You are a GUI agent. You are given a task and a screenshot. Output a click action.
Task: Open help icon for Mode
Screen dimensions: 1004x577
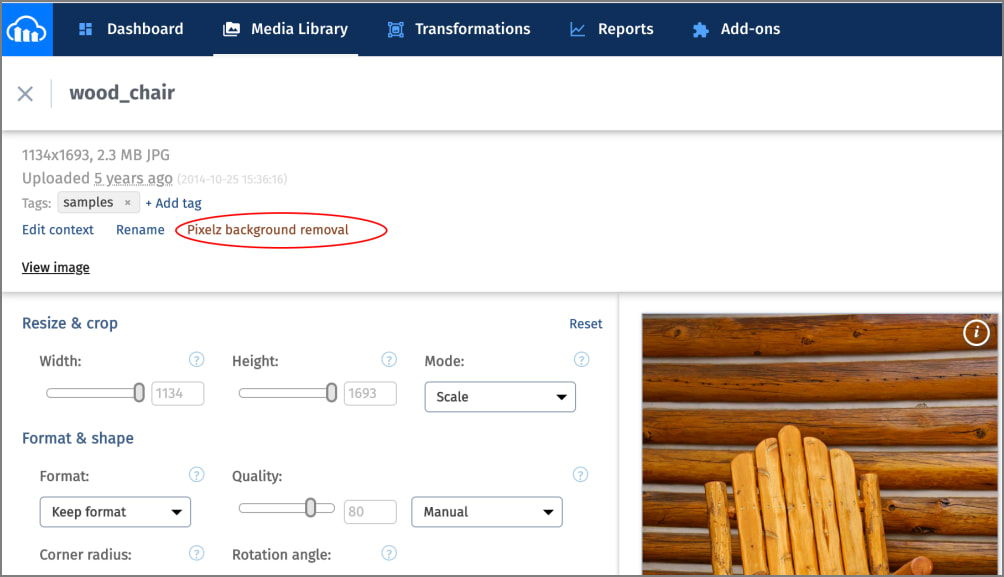(x=581, y=360)
